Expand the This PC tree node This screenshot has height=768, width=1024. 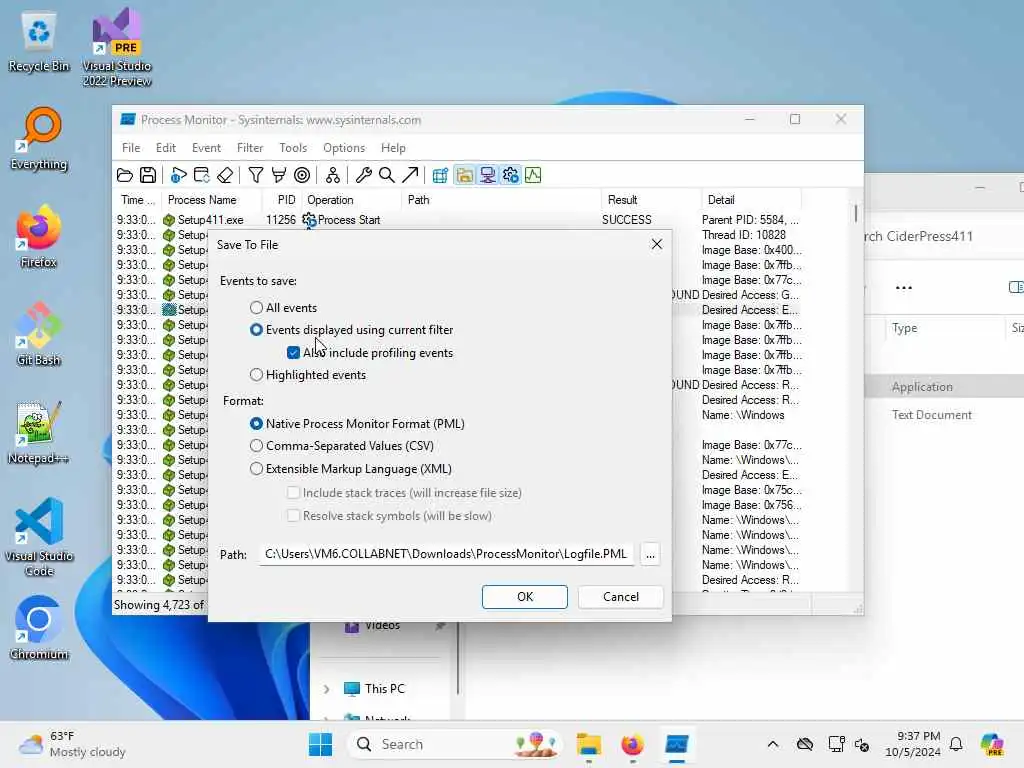327,689
